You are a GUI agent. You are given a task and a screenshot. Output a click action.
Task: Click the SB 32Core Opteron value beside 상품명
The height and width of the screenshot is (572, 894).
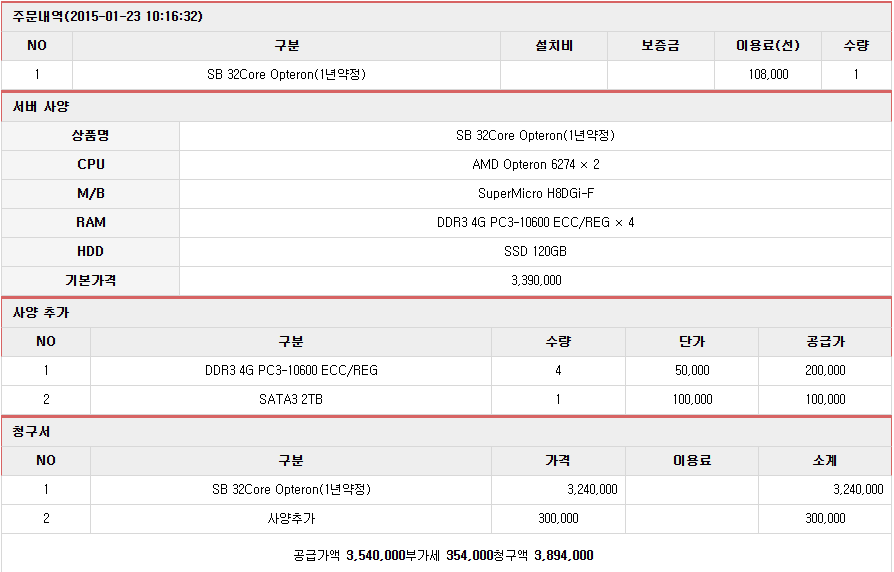[535, 136]
